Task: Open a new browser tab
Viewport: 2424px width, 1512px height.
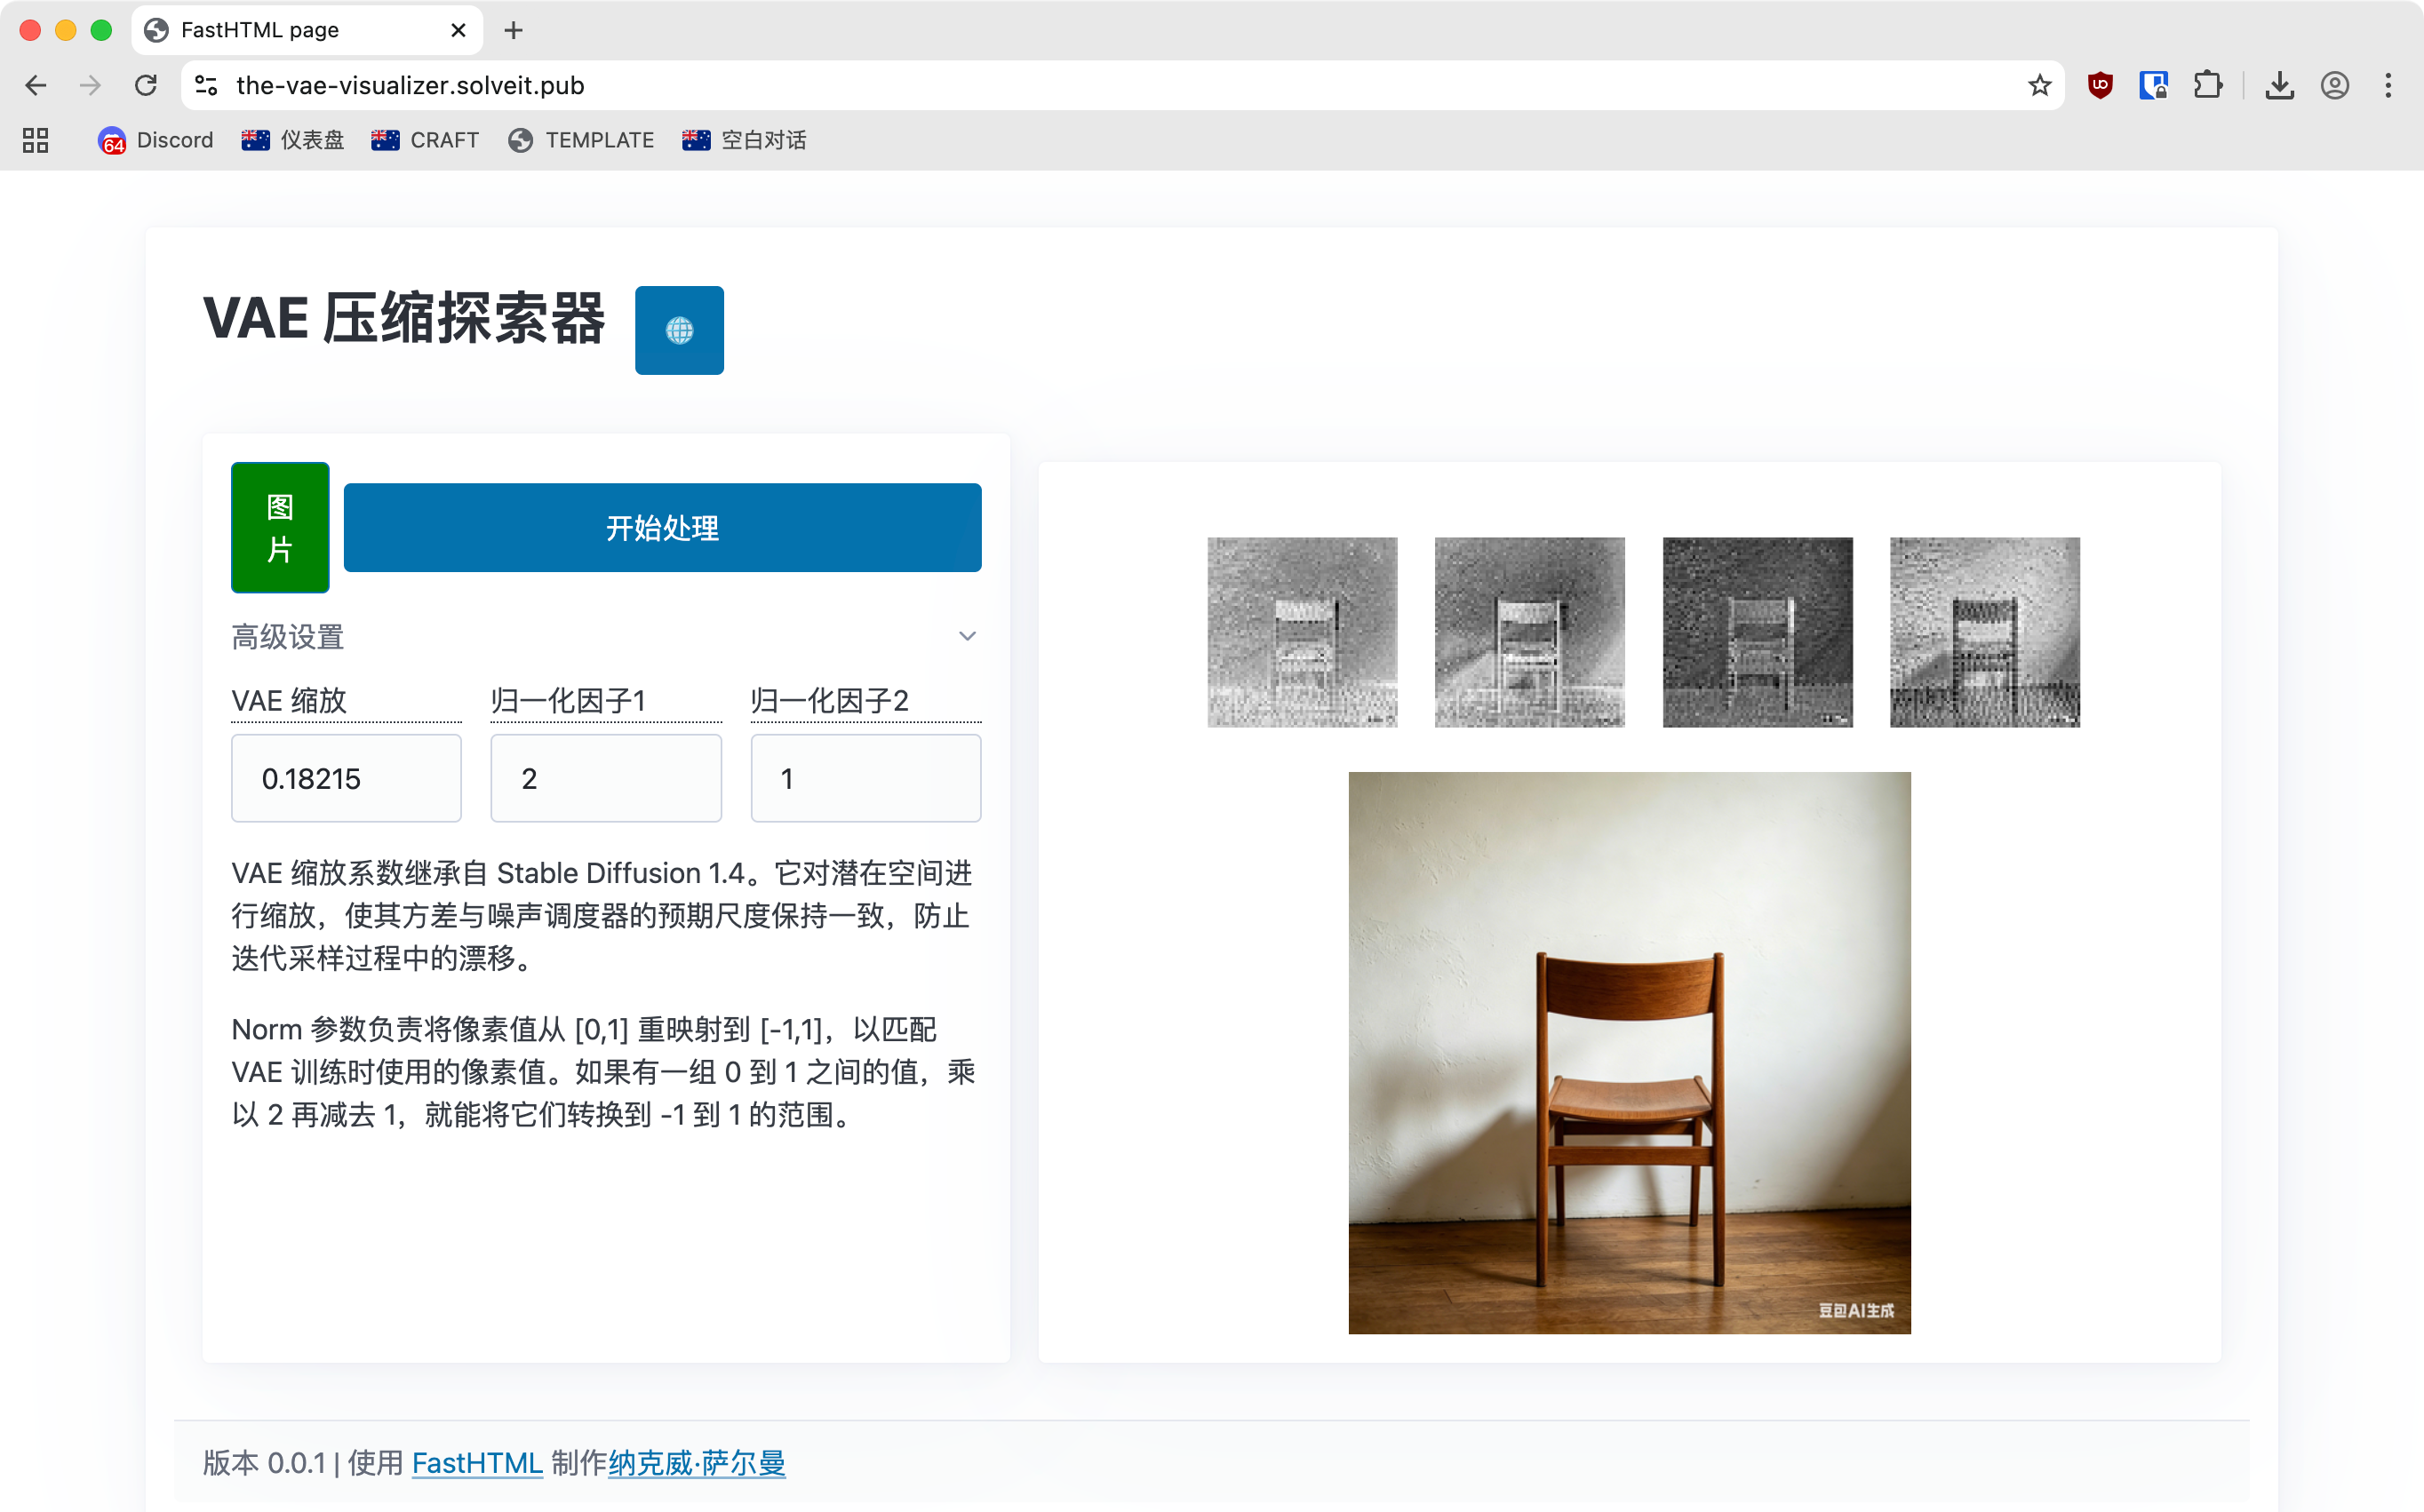Action: (513, 30)
